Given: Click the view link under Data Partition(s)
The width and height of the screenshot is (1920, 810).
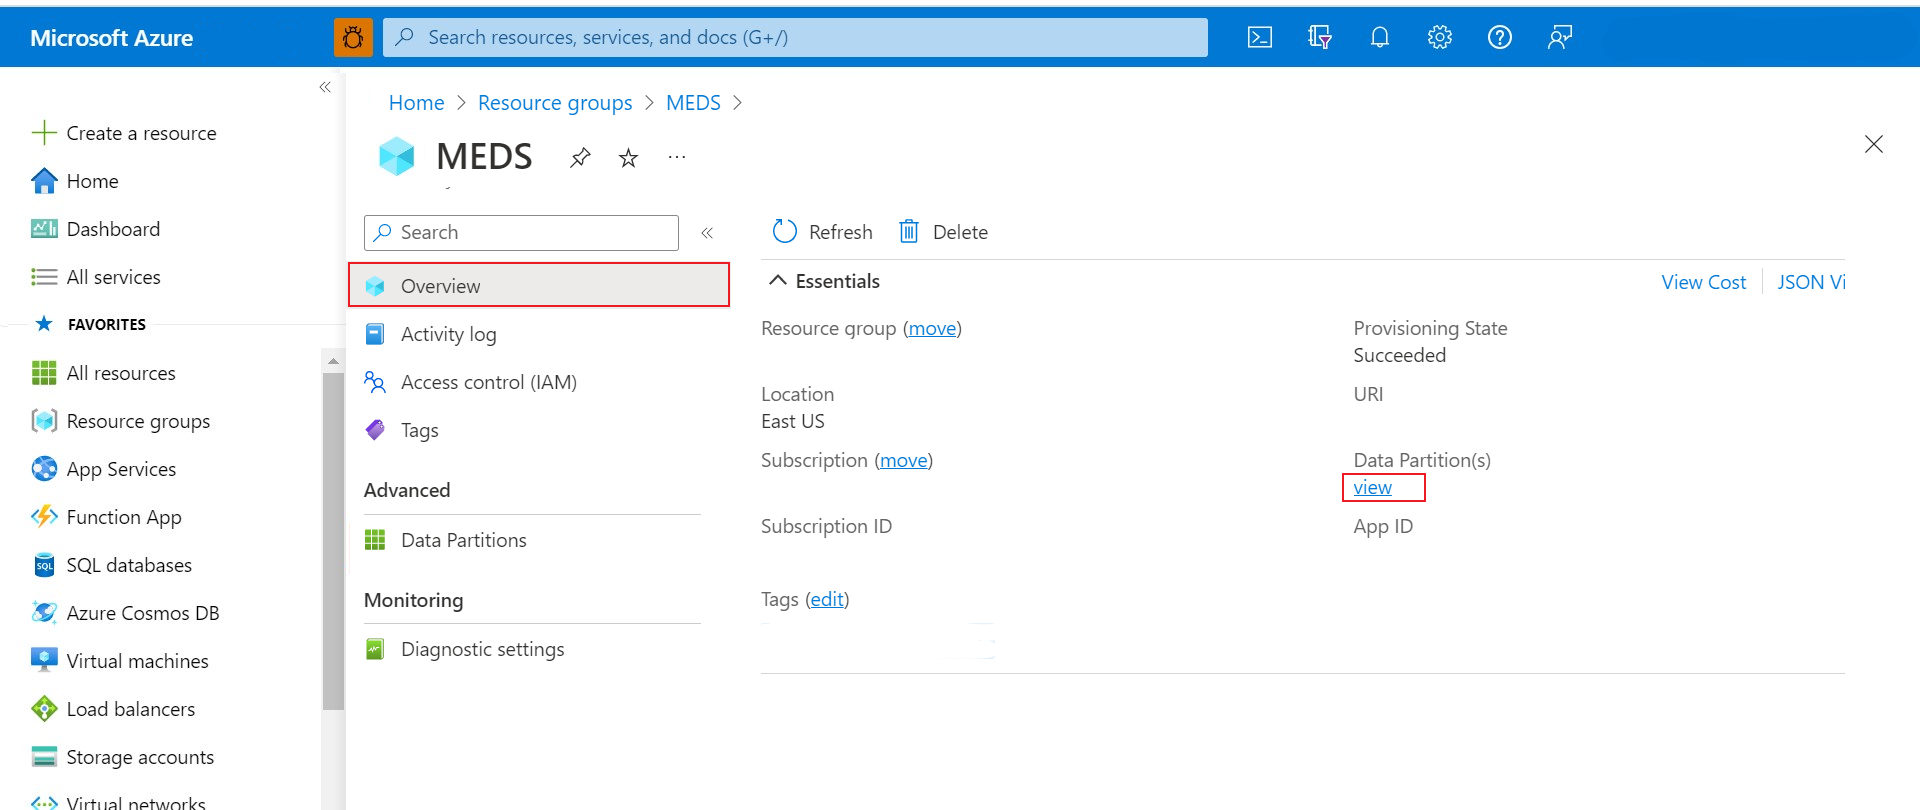Looking at the screenshot, I should tap(1372, 487).
